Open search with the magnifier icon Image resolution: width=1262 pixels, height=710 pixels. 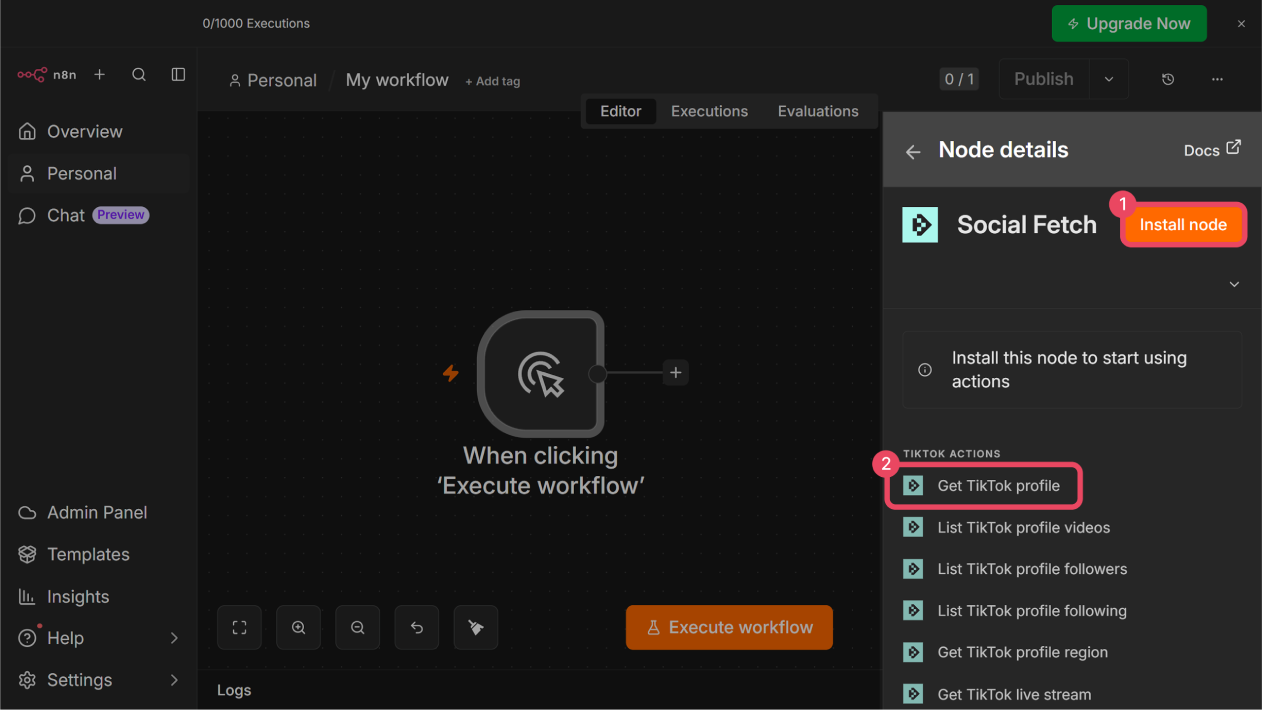(x=139, y=75)
